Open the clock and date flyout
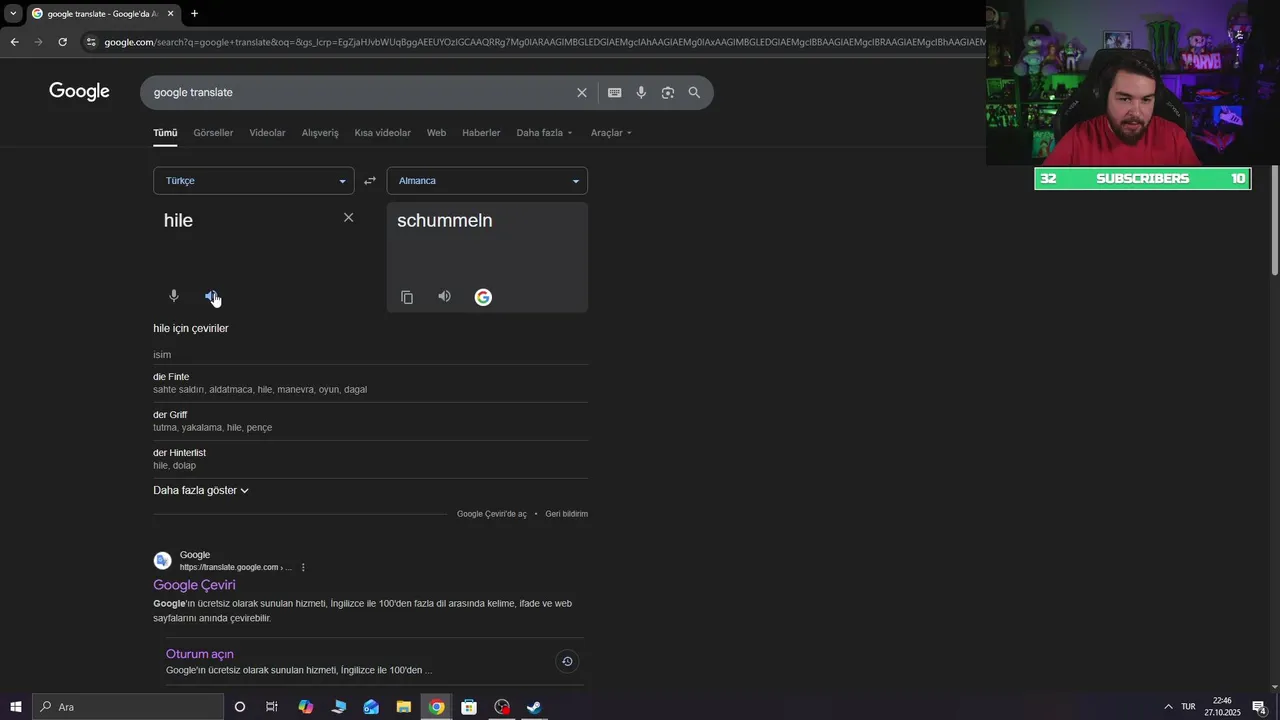1280x720 pixels. pyautogui.click(x=1222, y=707)
